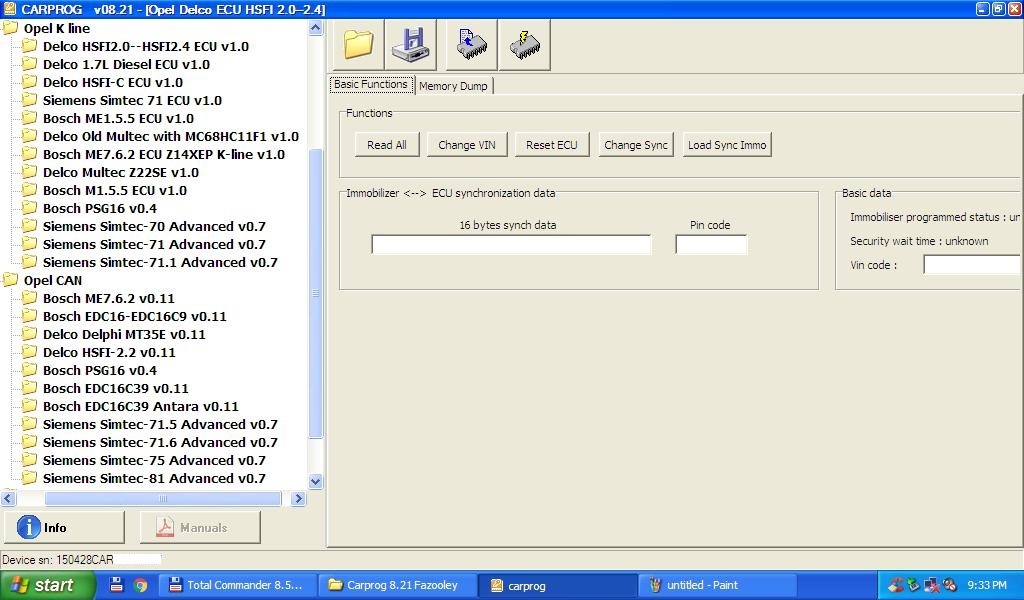Select Bosch PSG16 v0.4 under Opel CAN
The image size is (1024, 600).
[x=100, y=370]
